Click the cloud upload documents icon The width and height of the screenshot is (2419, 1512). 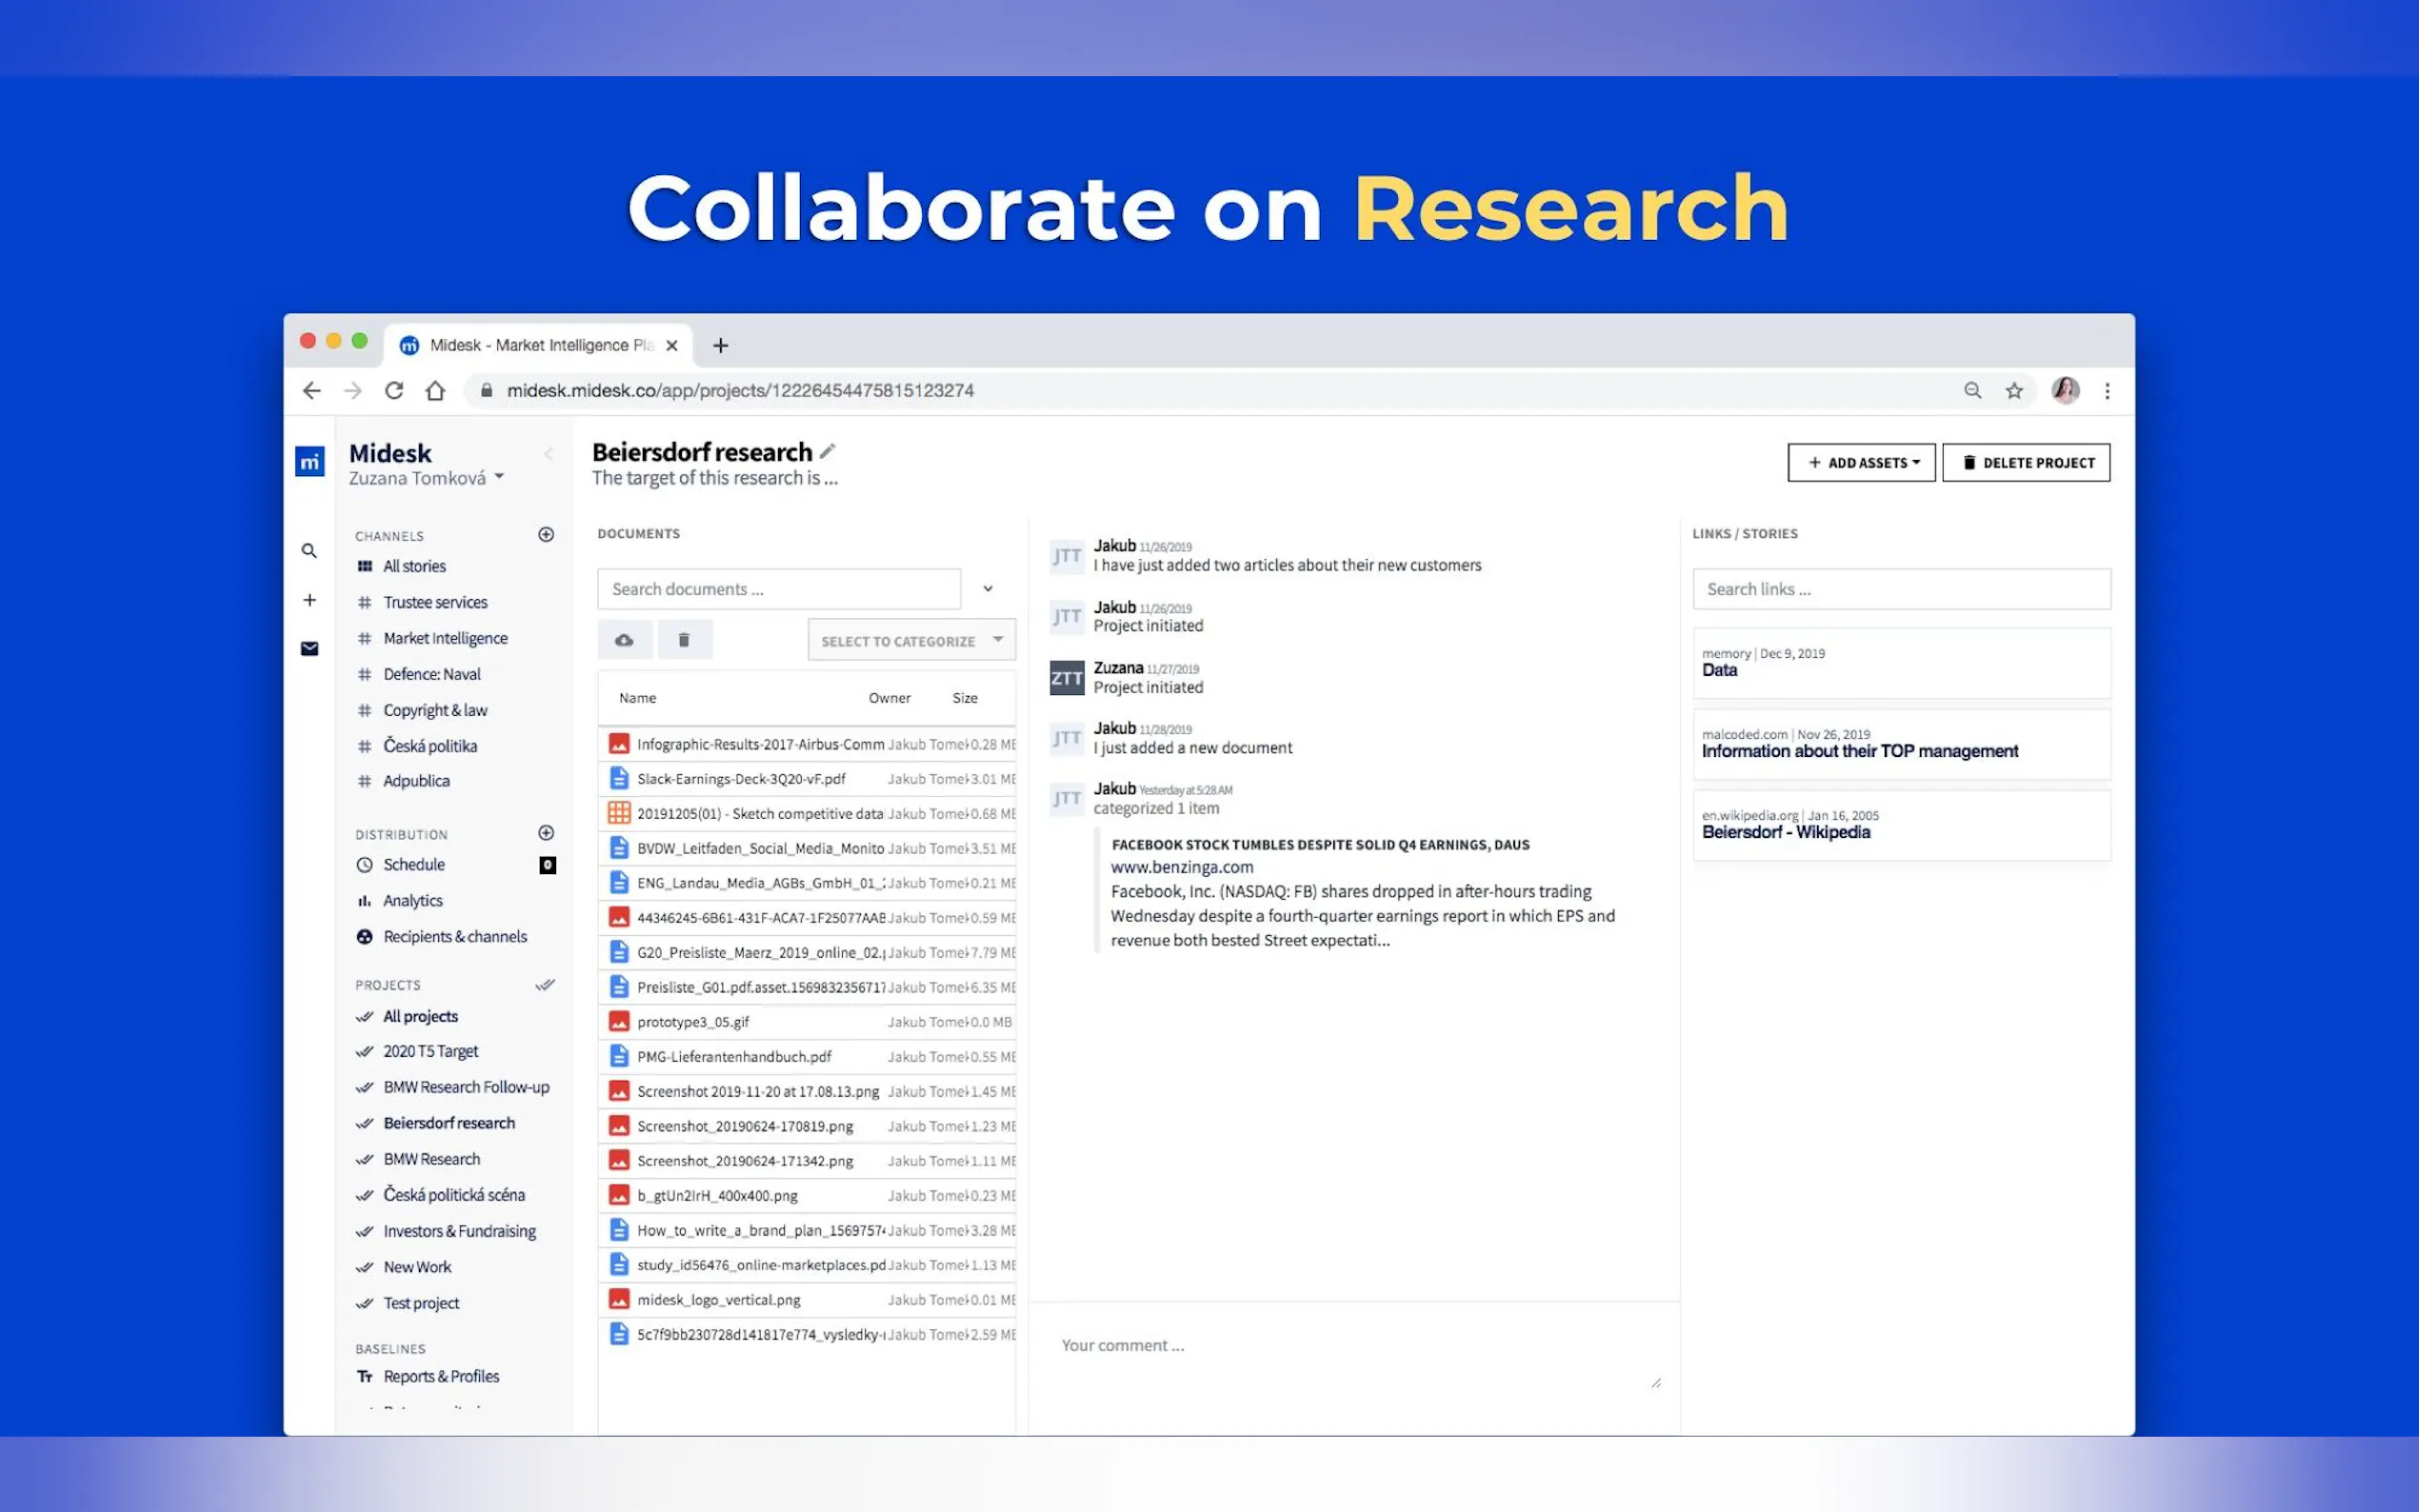[x=624, y=640]
